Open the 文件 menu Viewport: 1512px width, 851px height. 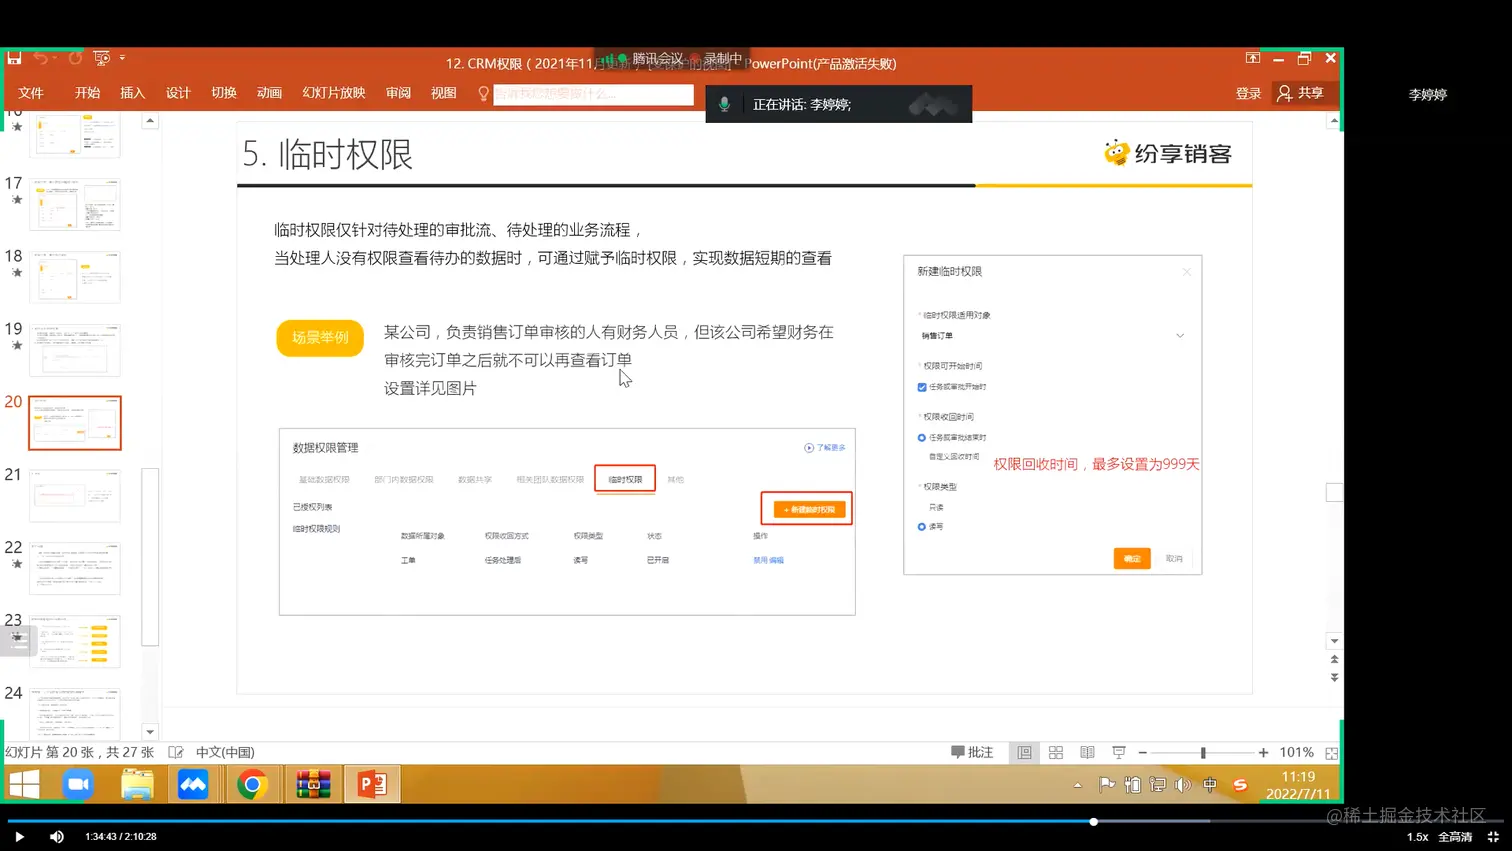pyautogui.click(x=31, y=93)
